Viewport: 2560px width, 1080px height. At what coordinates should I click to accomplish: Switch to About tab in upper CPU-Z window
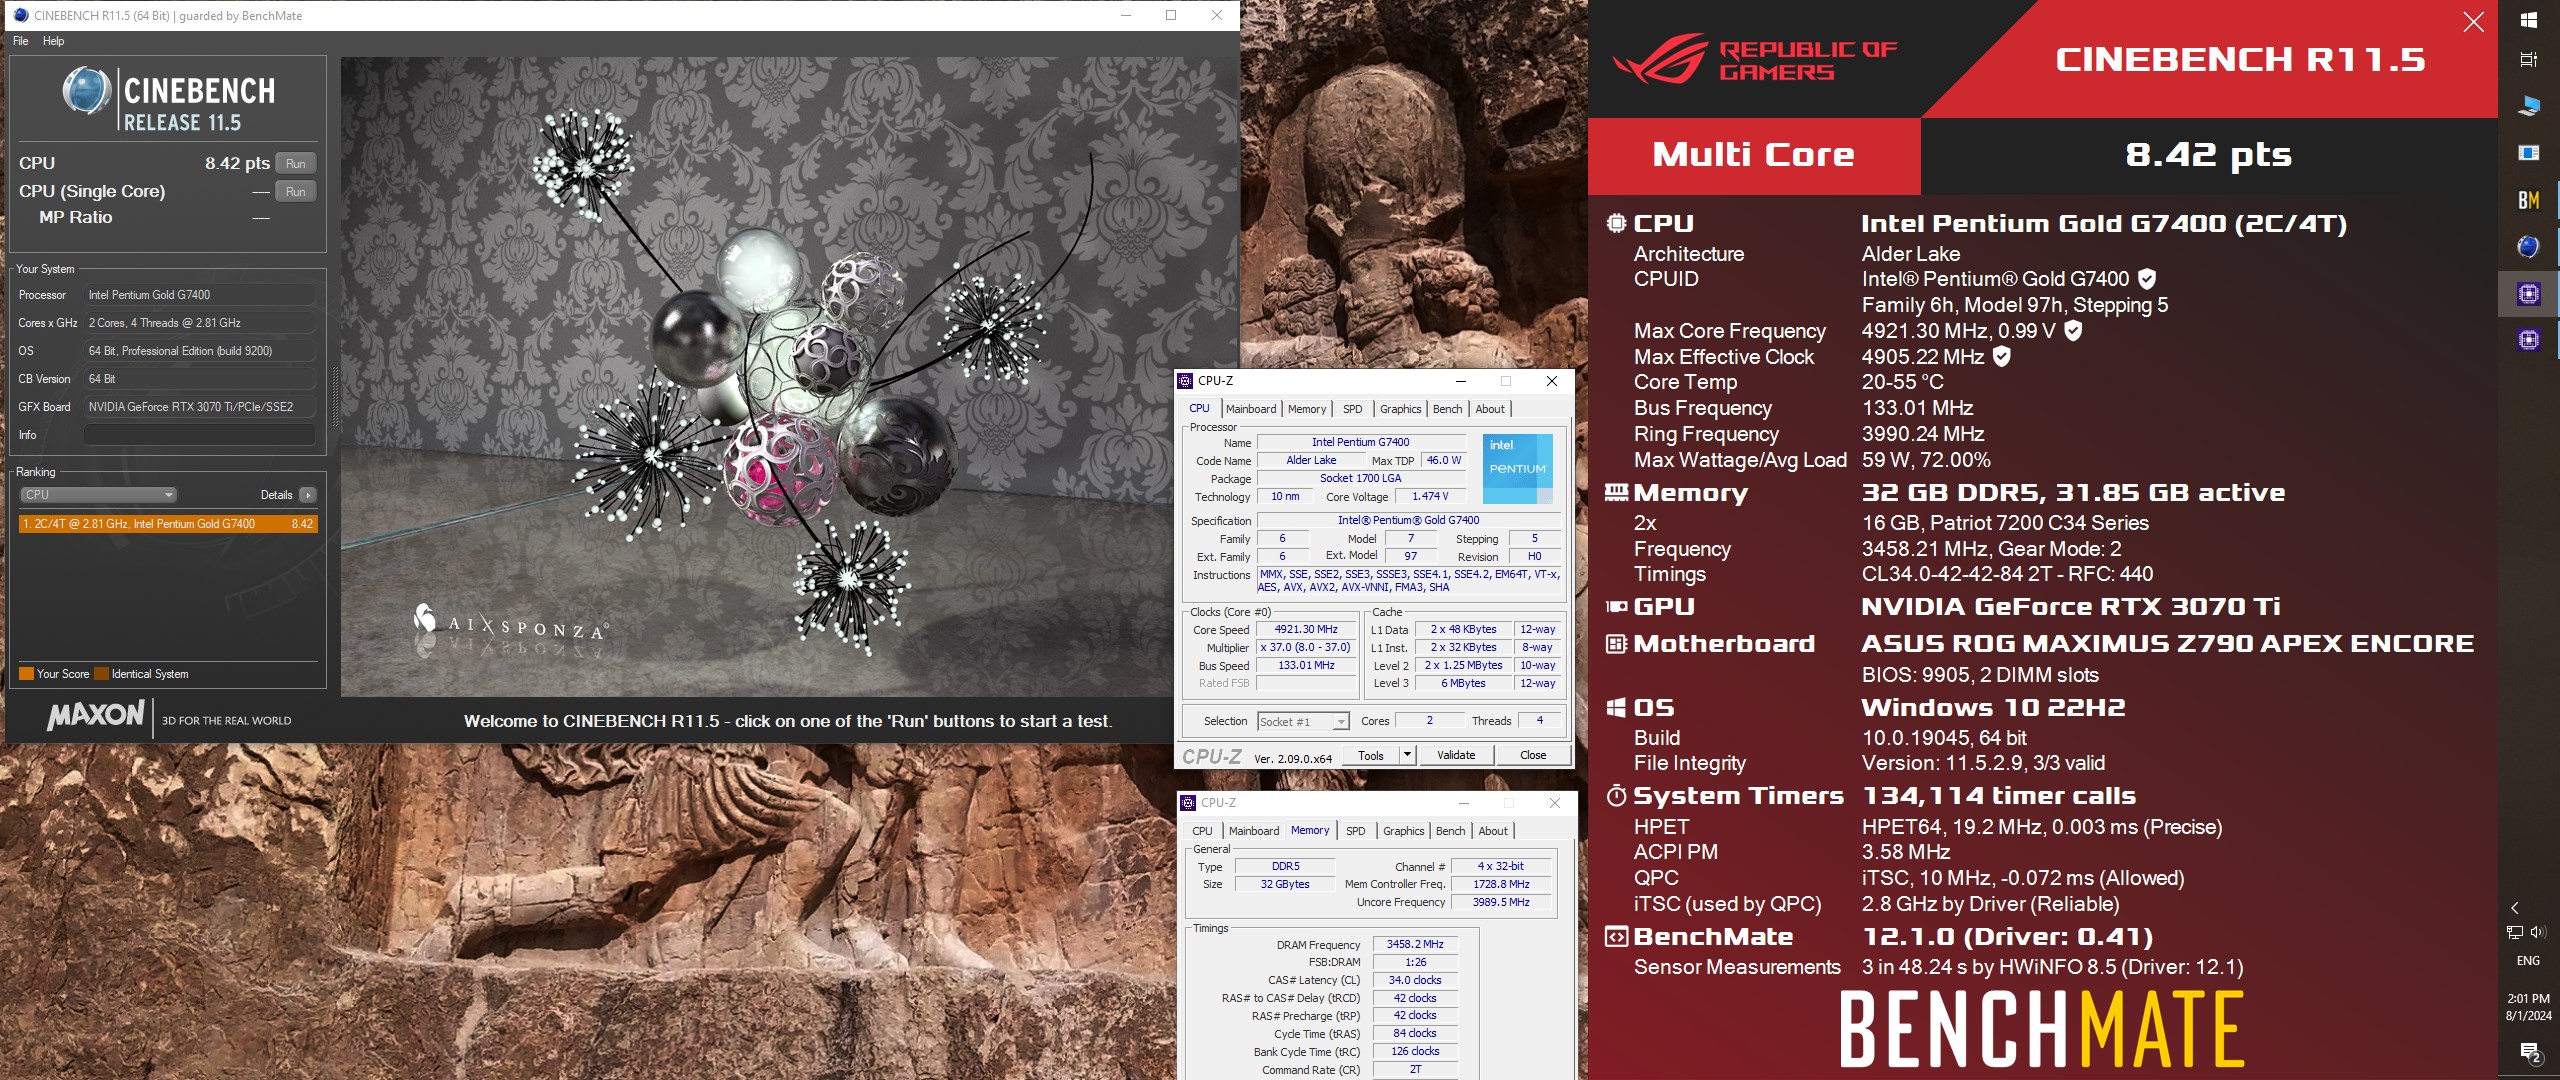pos(1490,409)
